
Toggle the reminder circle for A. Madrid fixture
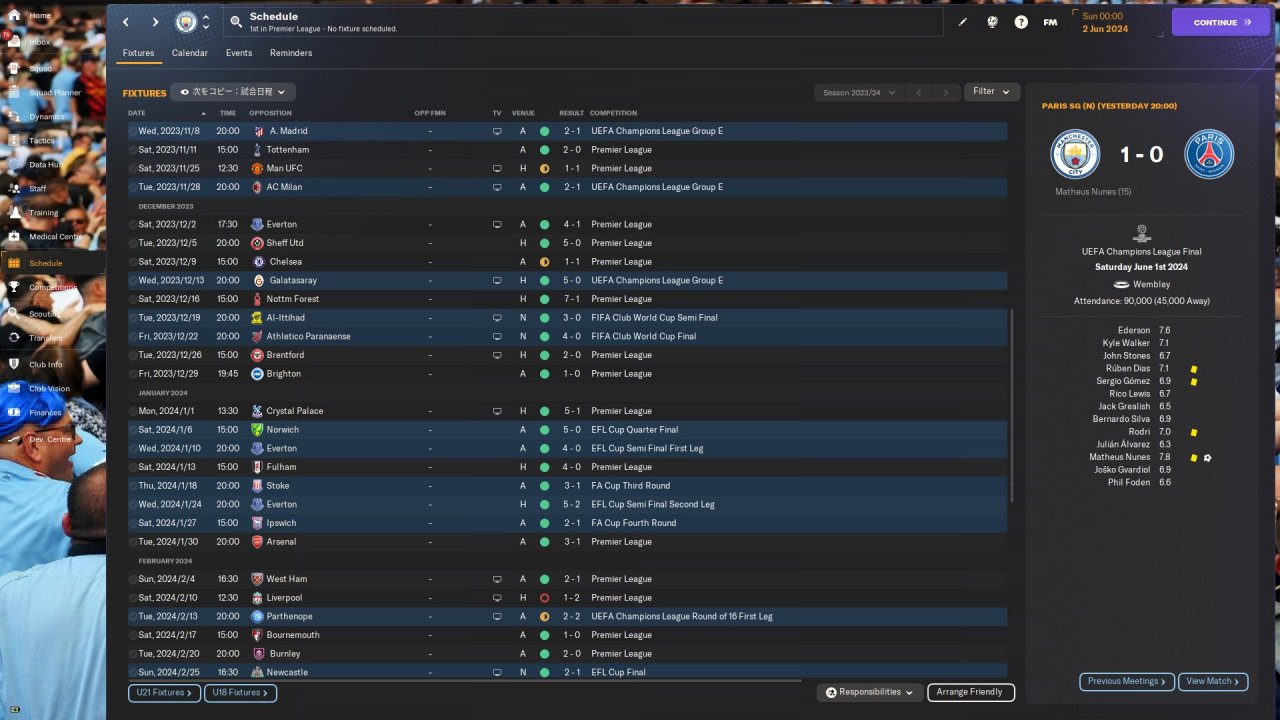point(133,131)
